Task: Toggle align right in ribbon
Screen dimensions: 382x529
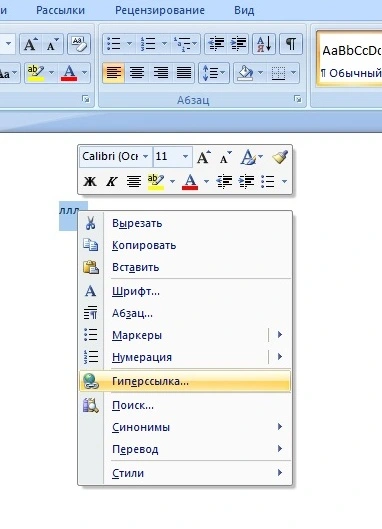Action: (x=160, y=73)
